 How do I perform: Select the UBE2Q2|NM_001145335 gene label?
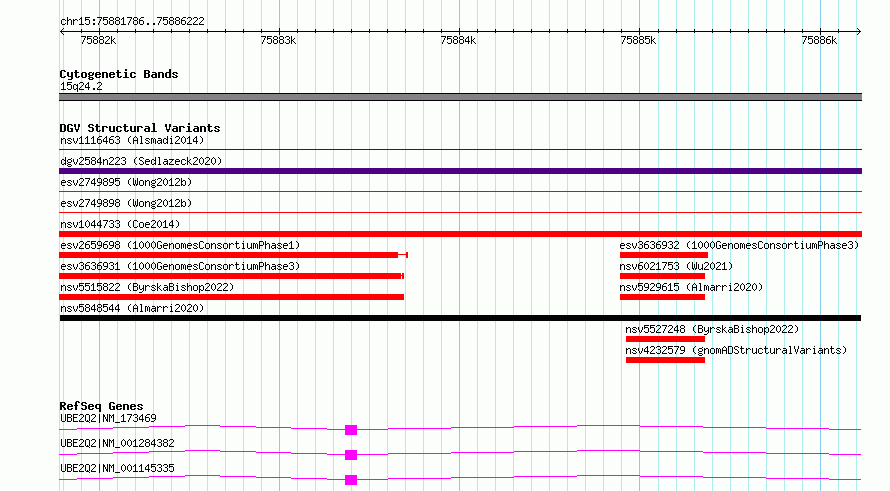click(x=117, y=468)
